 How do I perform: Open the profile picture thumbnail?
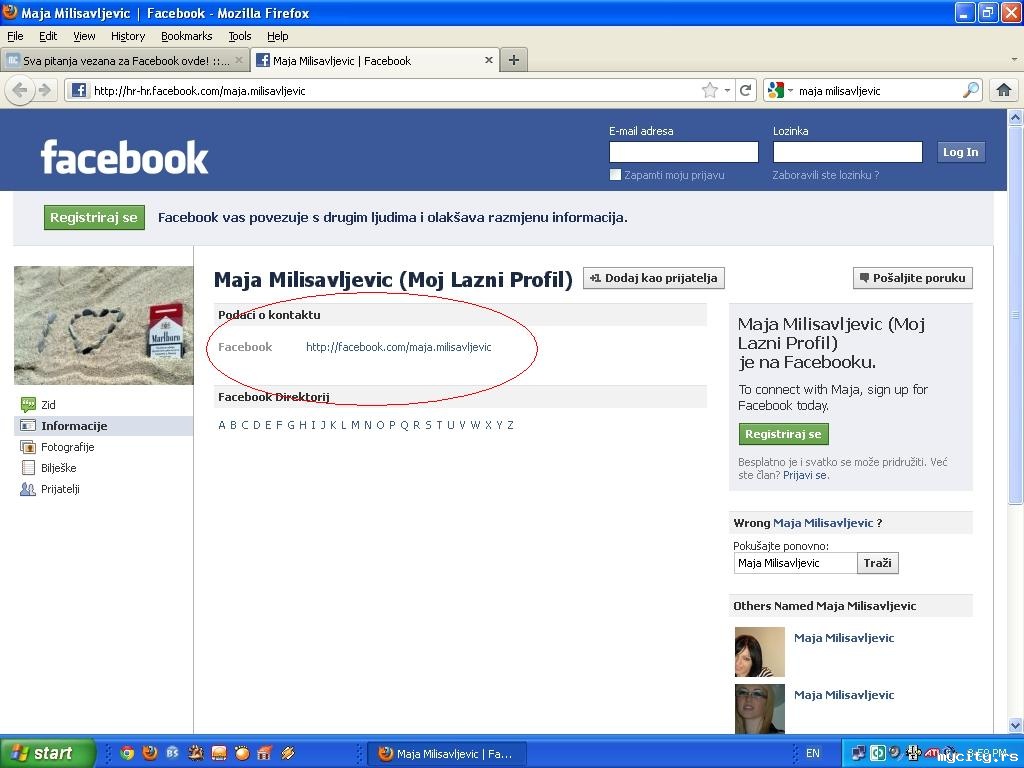click(x=104, y=325)
